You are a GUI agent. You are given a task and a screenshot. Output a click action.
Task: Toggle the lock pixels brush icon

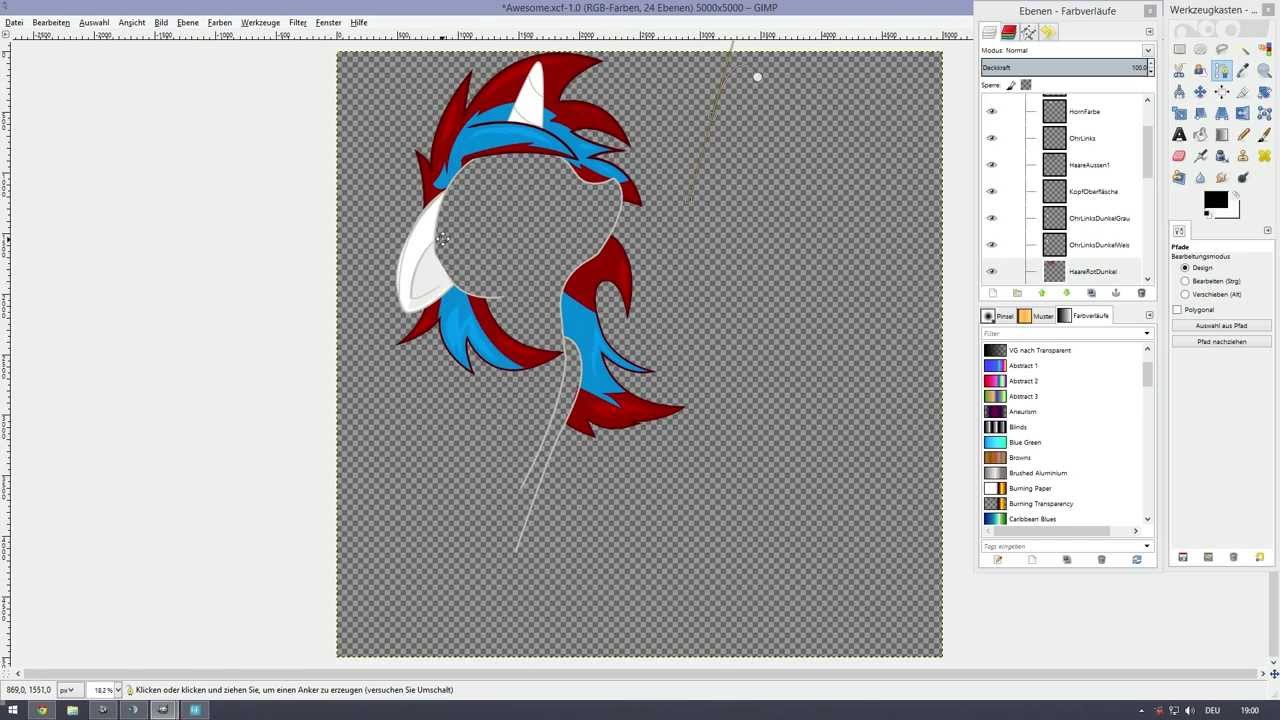pos(1011,85)
